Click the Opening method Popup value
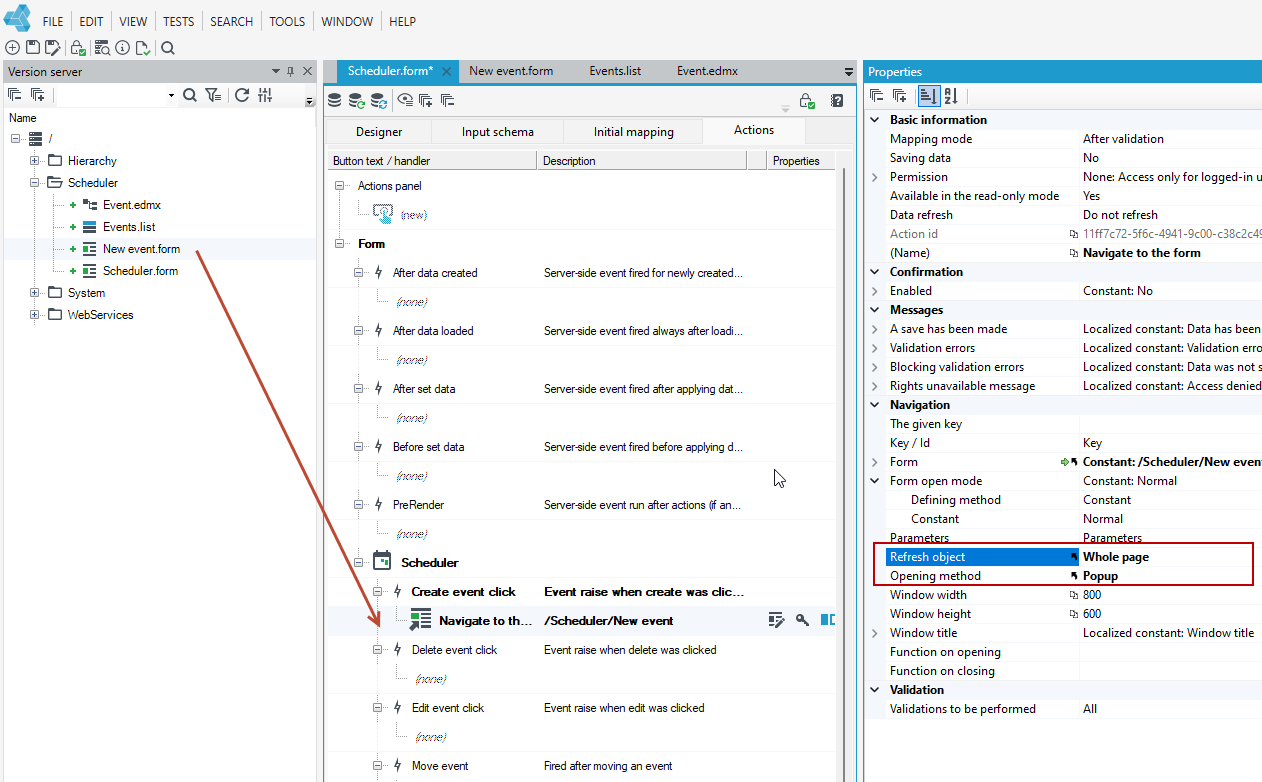 (1100, 576)
